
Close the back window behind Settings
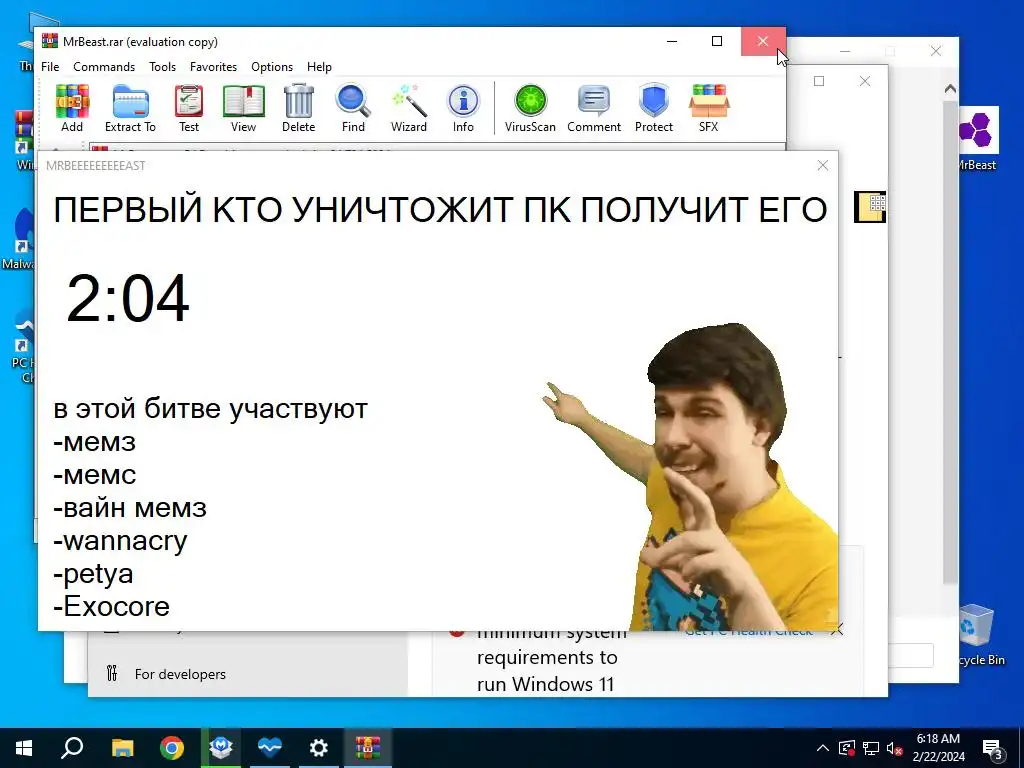tap(936, 51)
